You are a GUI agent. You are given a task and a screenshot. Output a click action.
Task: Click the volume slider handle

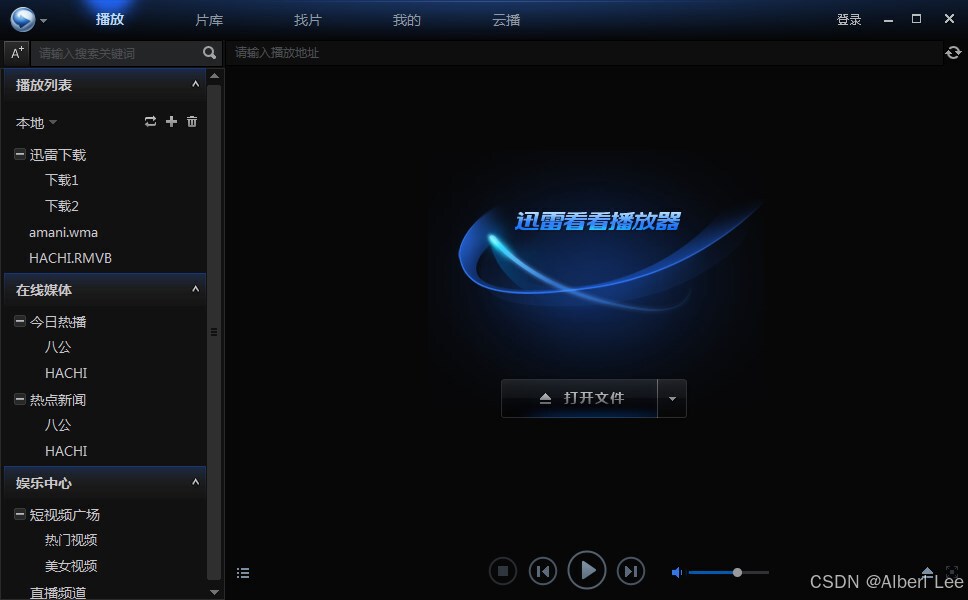point(737,572)
